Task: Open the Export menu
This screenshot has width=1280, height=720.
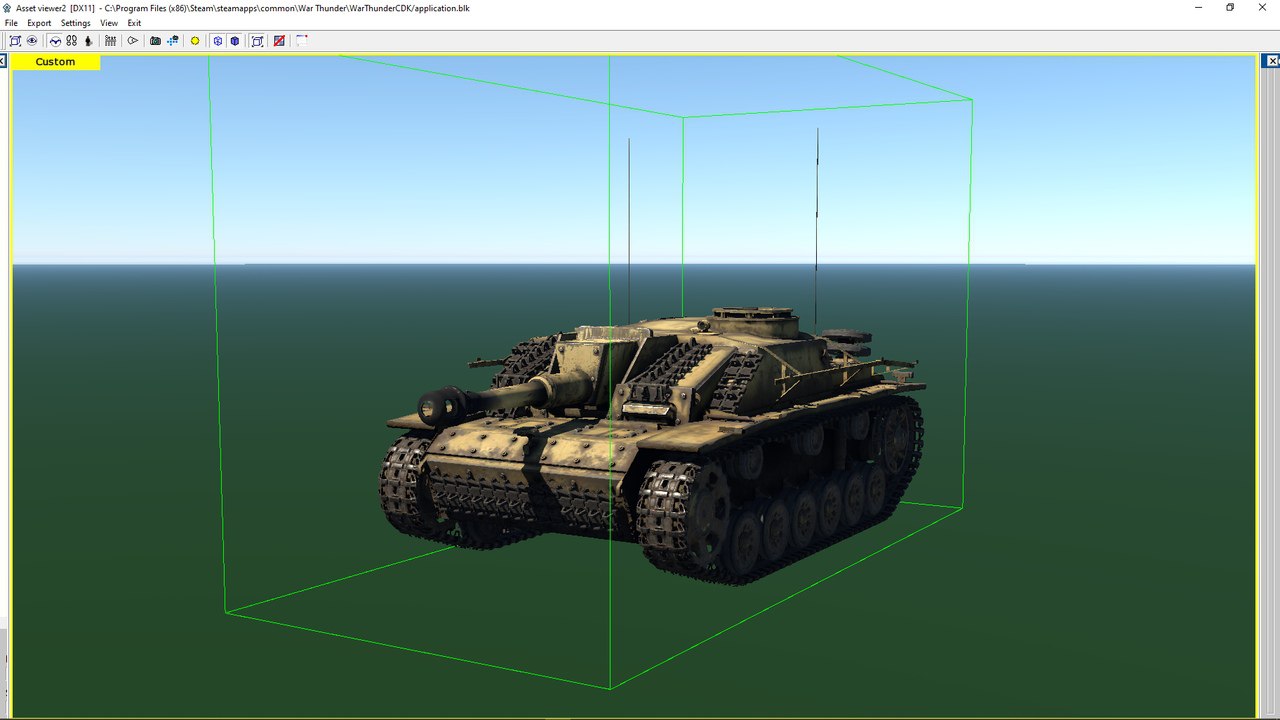Action: coord(39,23)
